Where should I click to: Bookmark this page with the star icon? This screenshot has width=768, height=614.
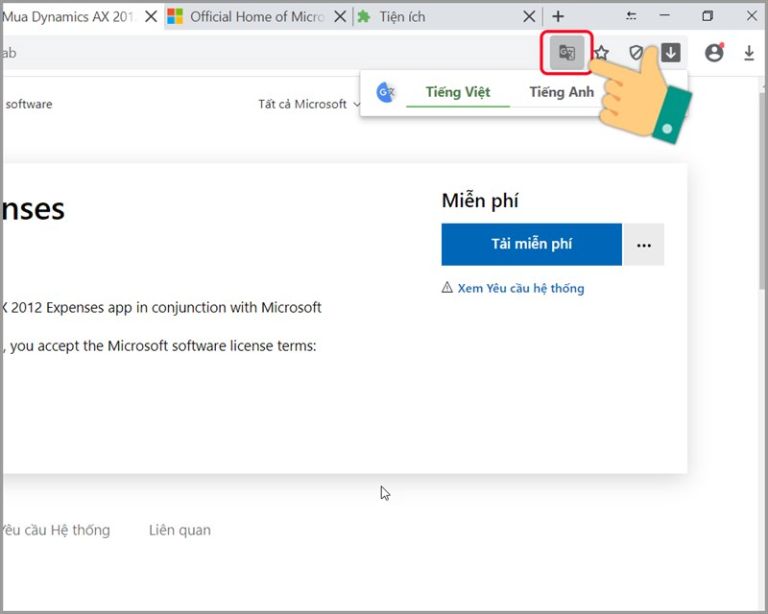click(x=601, y=52)
